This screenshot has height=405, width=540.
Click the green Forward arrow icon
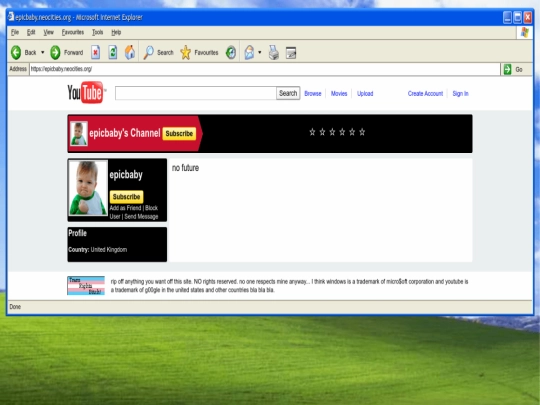click(x=55, y=53)
